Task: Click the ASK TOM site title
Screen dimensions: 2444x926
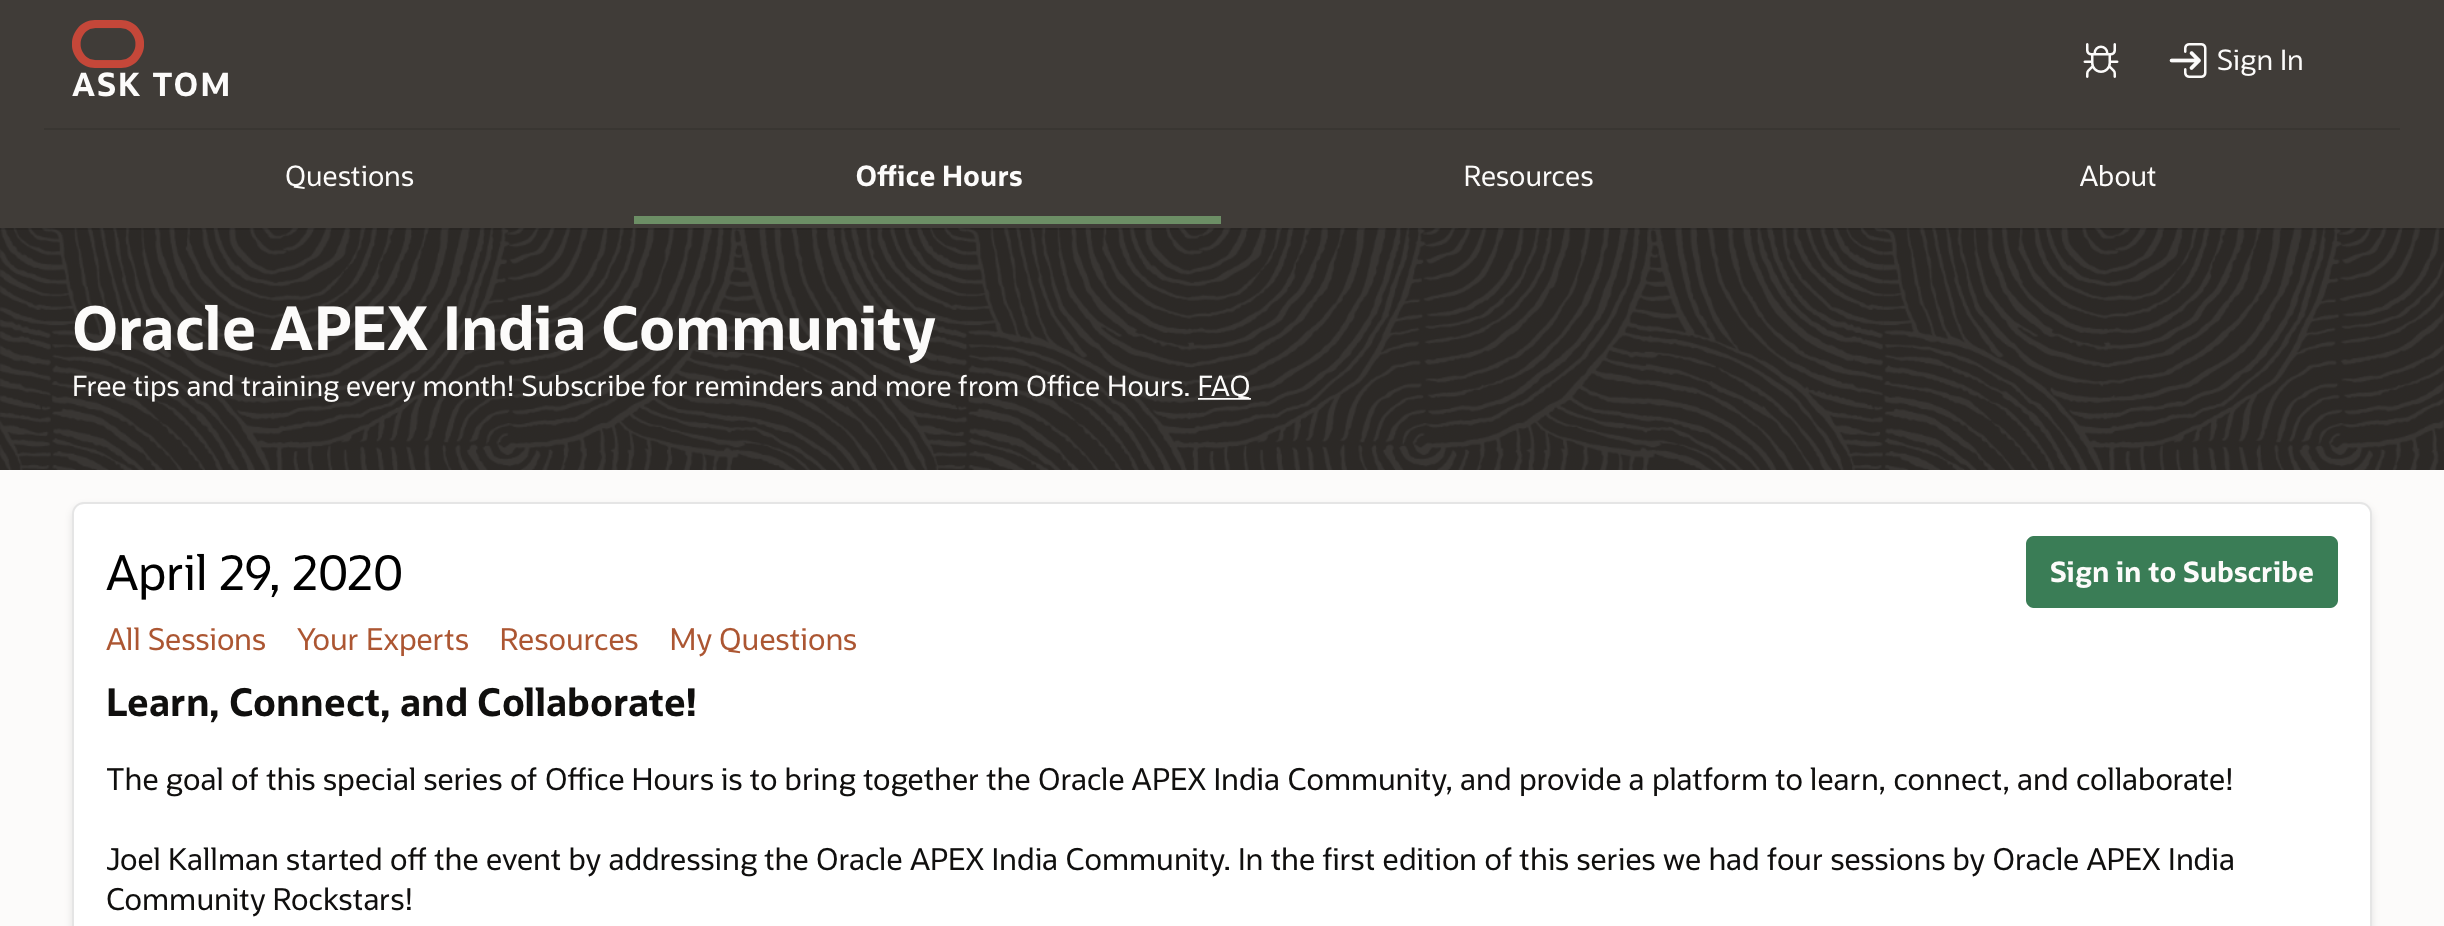Action: coord(151,85)
